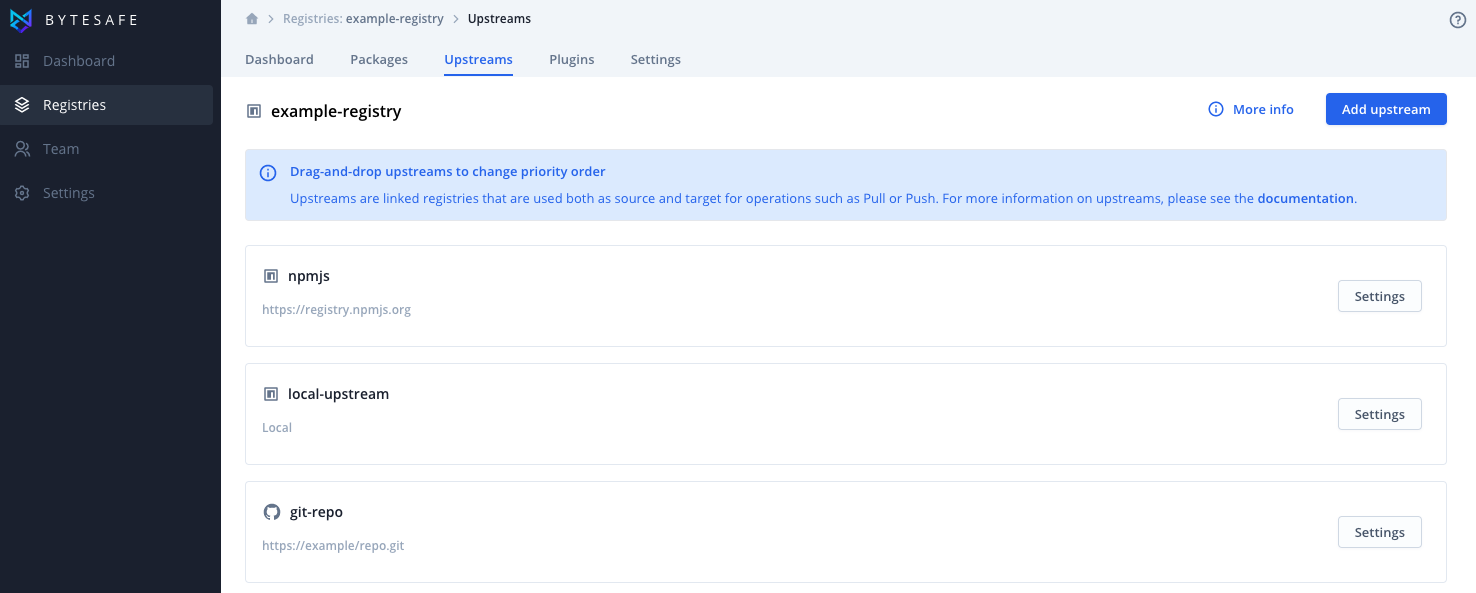Click the npm icon beside local-upstream
The width and height of the screenshot is (1476, 593).
tap(270, 394)
